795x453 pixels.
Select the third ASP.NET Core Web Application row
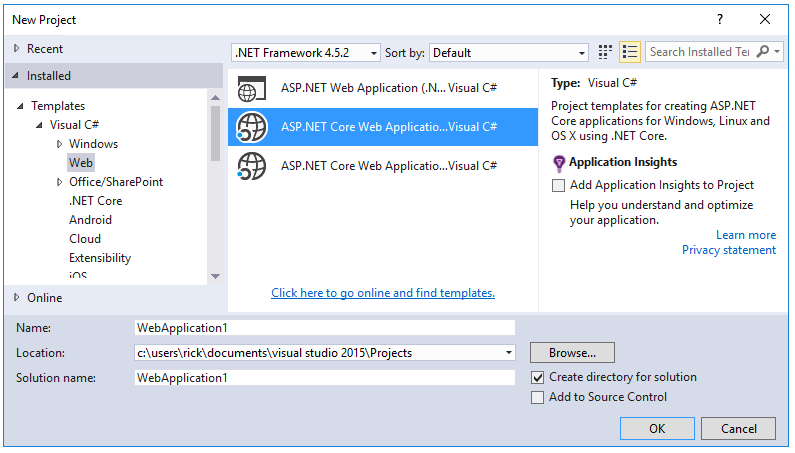pos(383,166)
